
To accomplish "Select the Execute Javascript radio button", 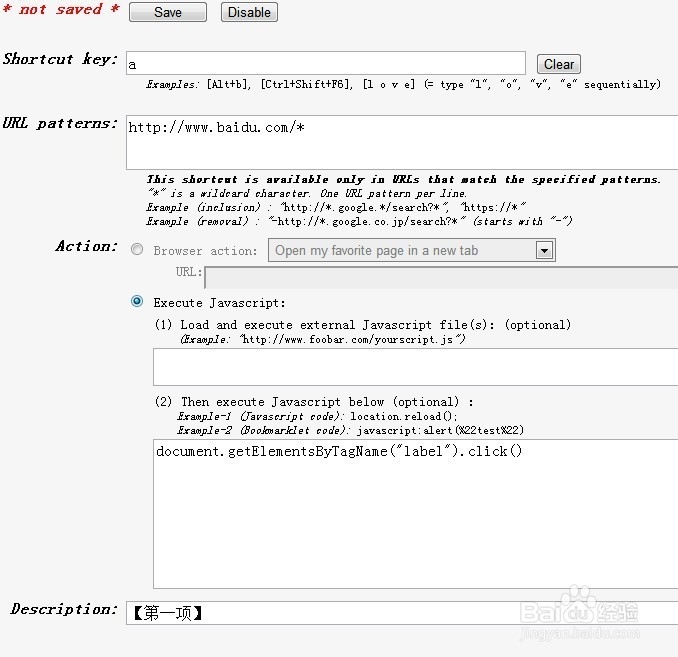I will coord(137,301).
